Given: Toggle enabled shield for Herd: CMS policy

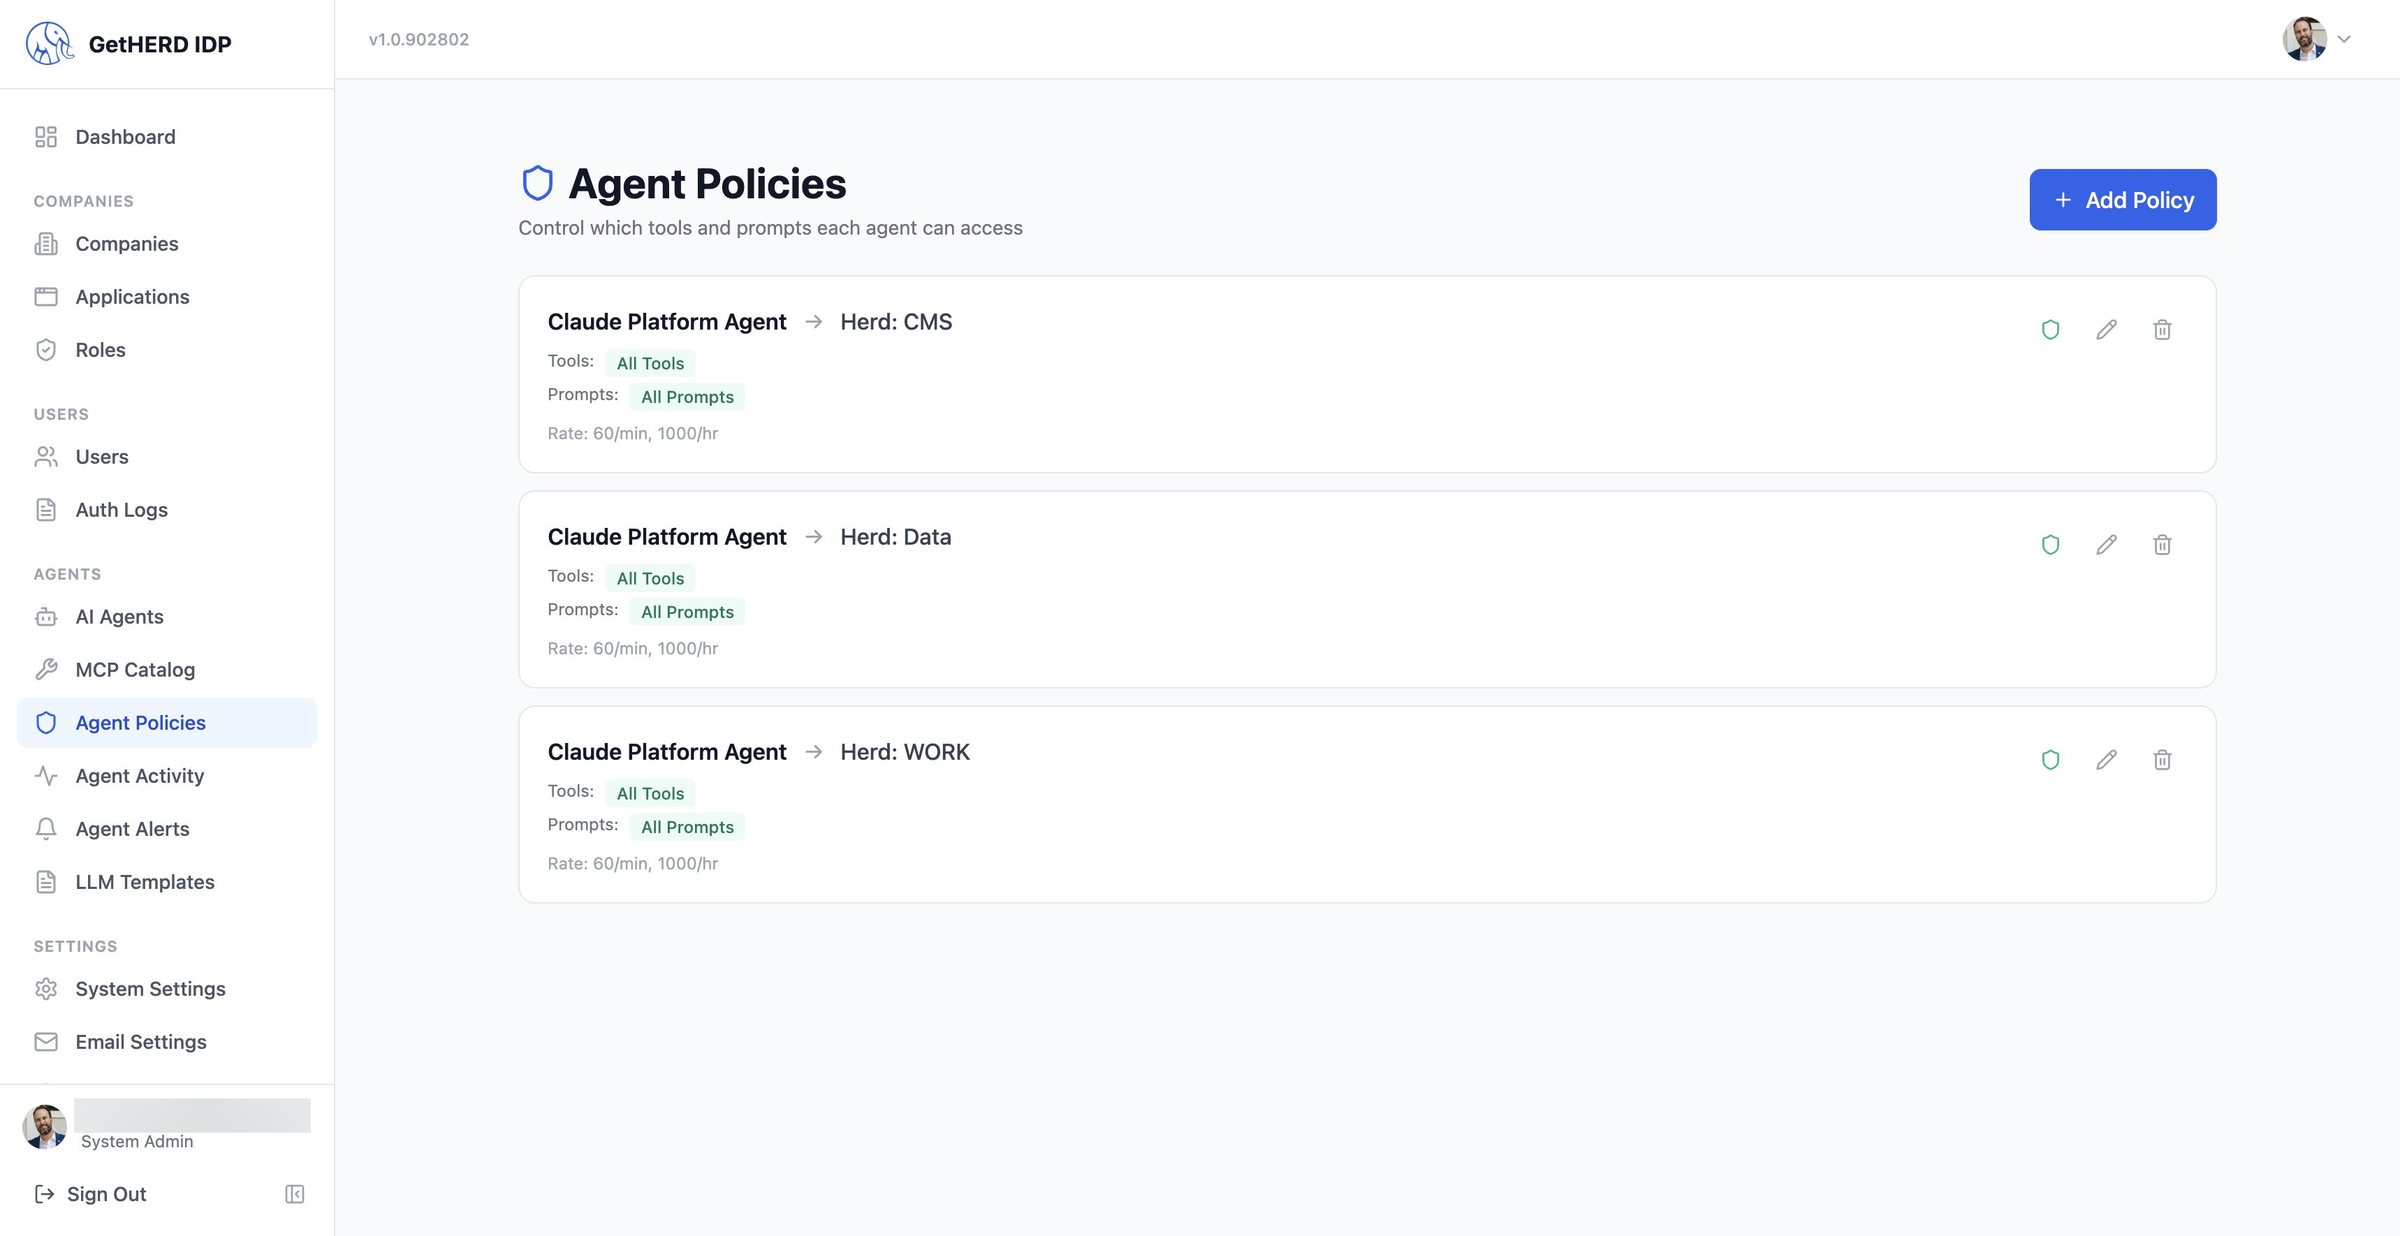Looking at the screenshot, I should (x=2050, y=330).
